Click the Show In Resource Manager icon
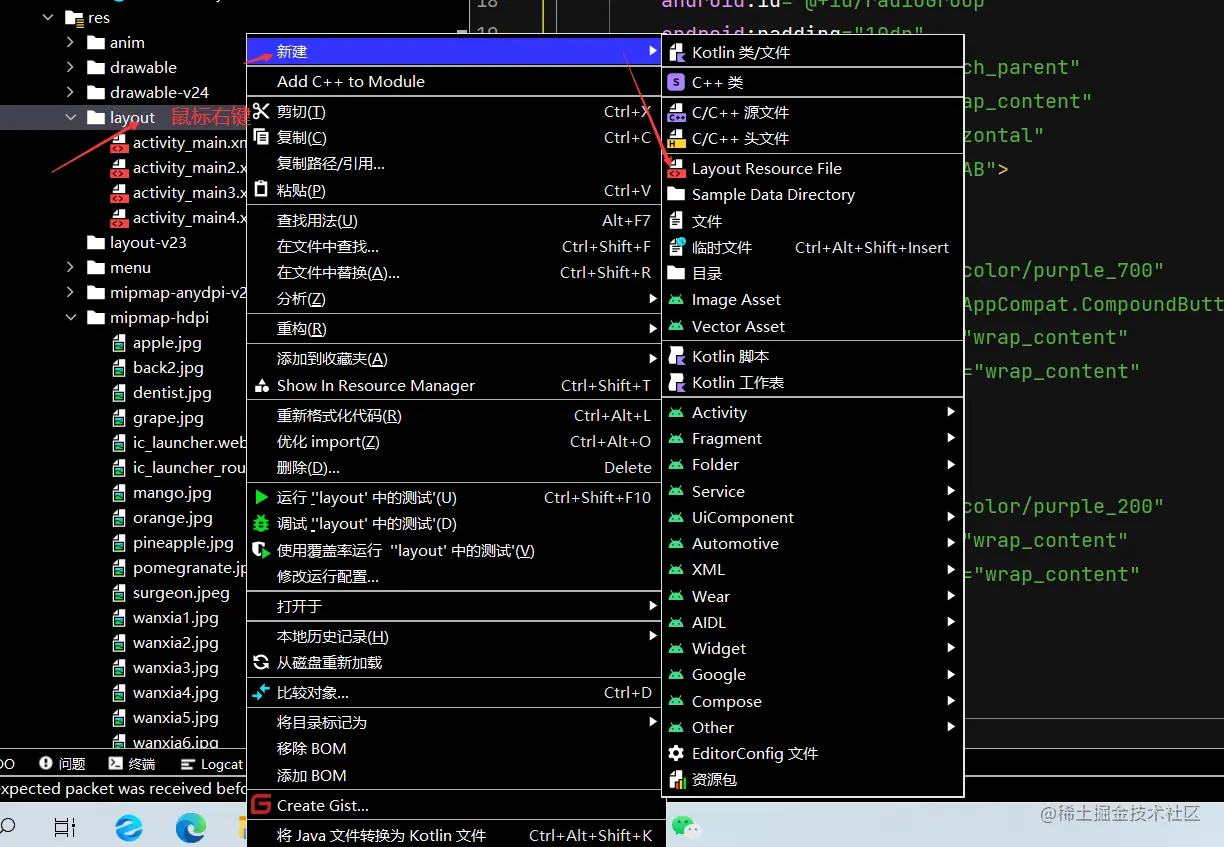Viewport: 1224px width, 847px height. [261, 385]
